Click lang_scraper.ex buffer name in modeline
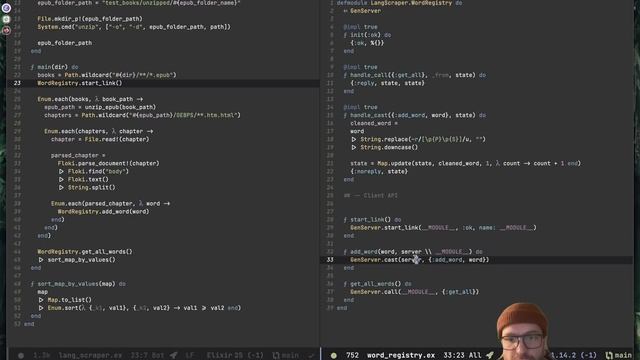This screenshot has height=360, width=640. click(90, 356)
